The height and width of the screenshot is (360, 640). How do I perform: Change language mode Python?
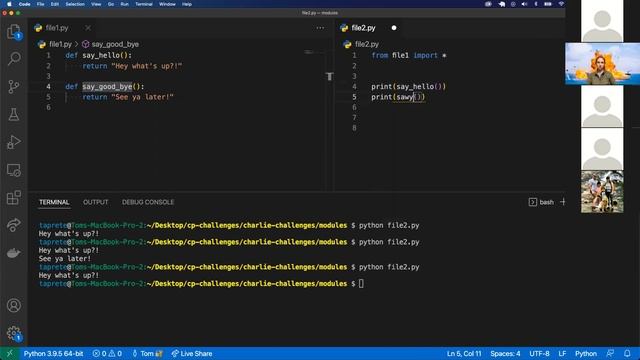586,353
